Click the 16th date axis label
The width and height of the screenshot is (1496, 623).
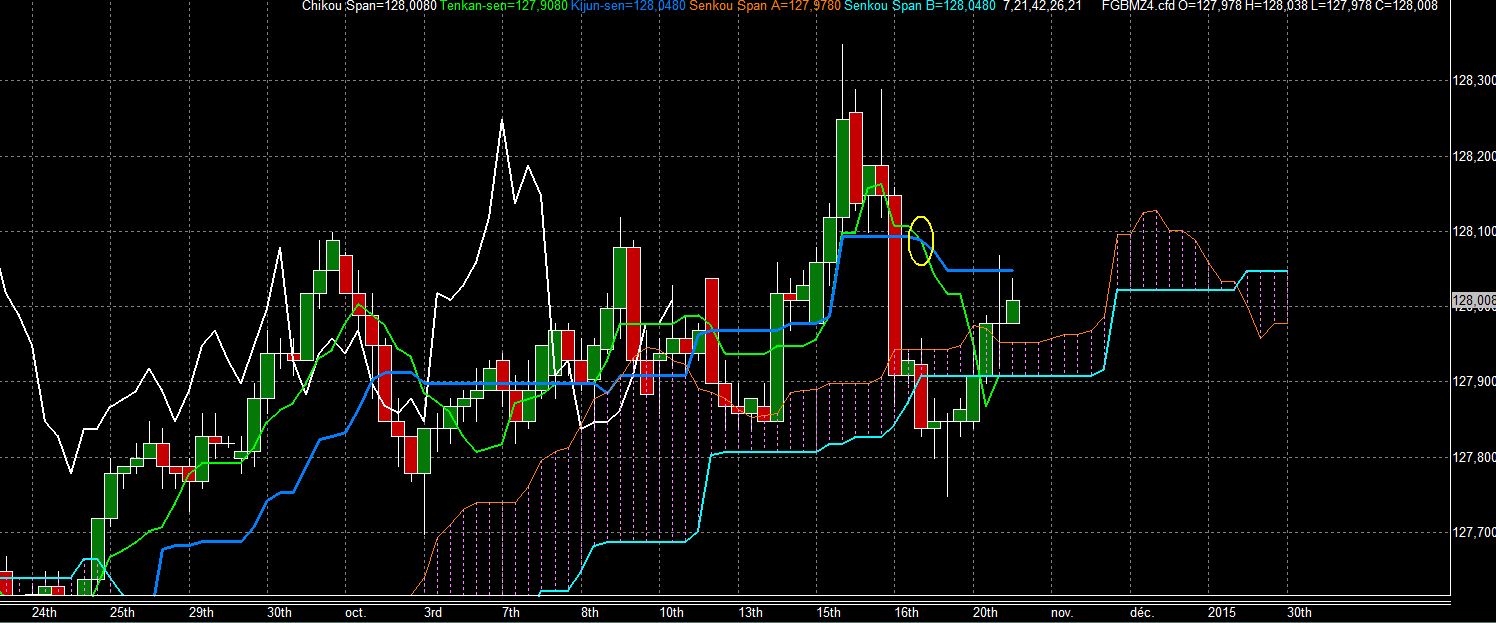[x=906, y=612]
